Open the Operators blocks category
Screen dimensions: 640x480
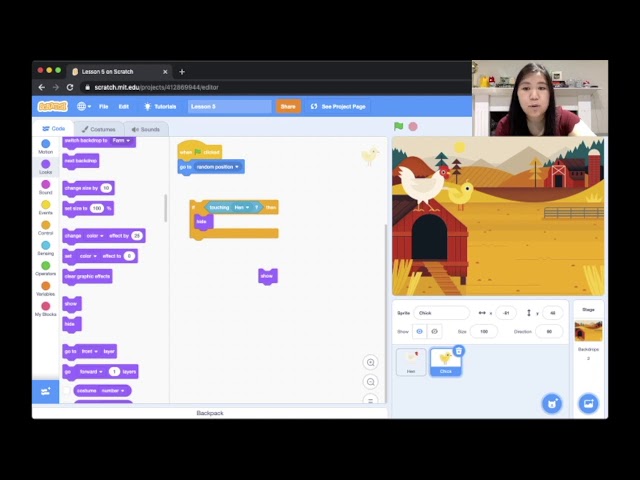(x=46, y=269)
